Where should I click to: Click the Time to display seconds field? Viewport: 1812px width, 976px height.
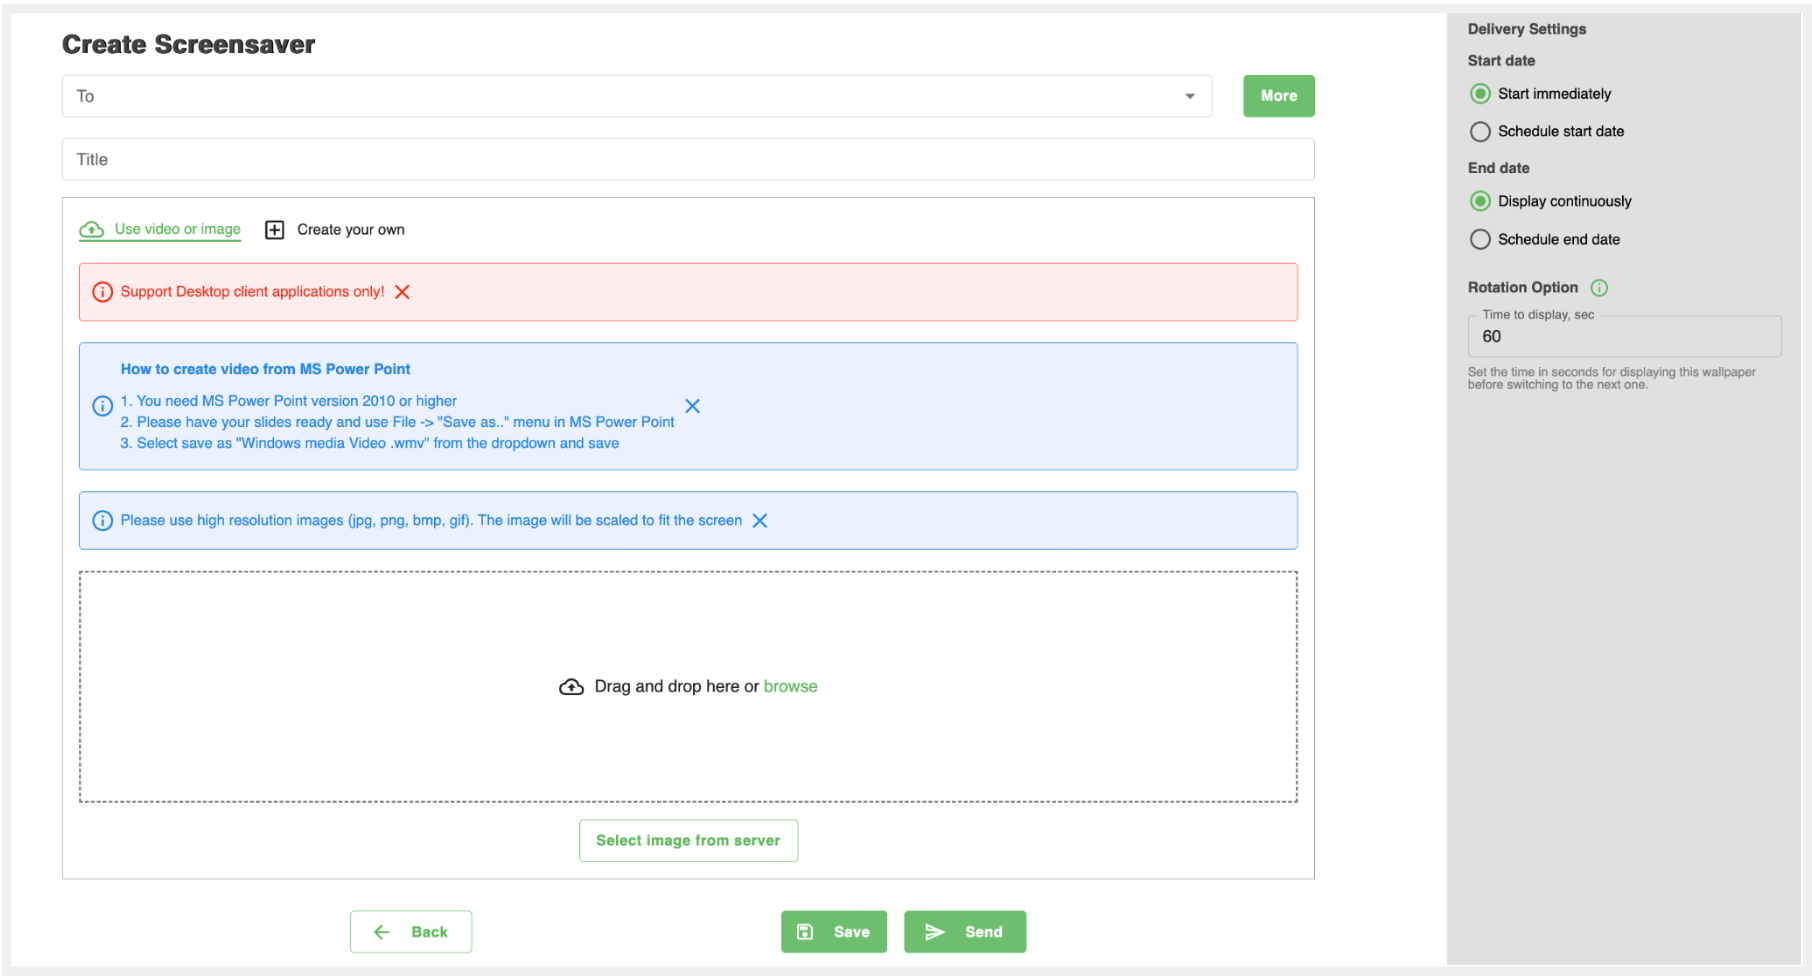(x=1623, y=337)
